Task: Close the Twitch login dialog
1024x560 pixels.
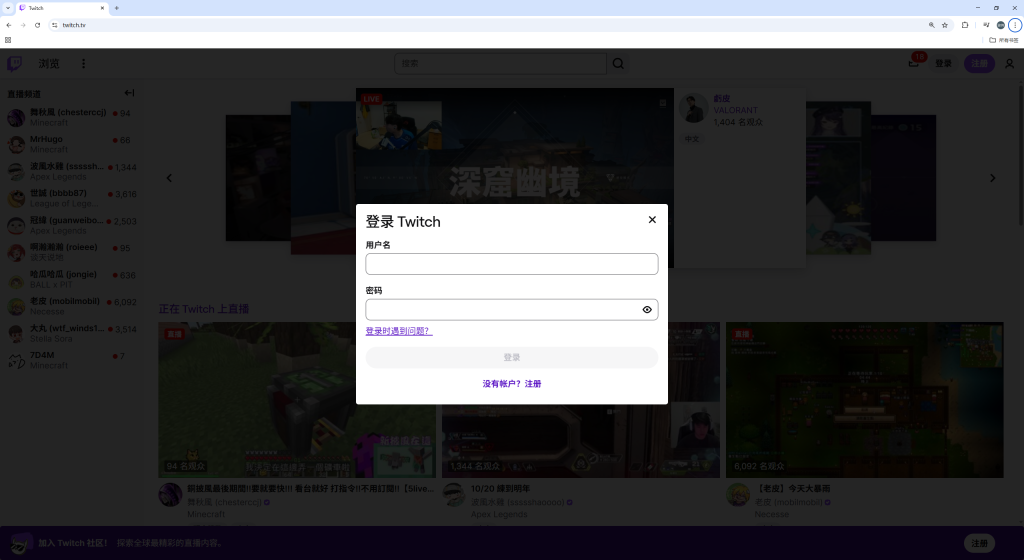Action: pos(652,220)
